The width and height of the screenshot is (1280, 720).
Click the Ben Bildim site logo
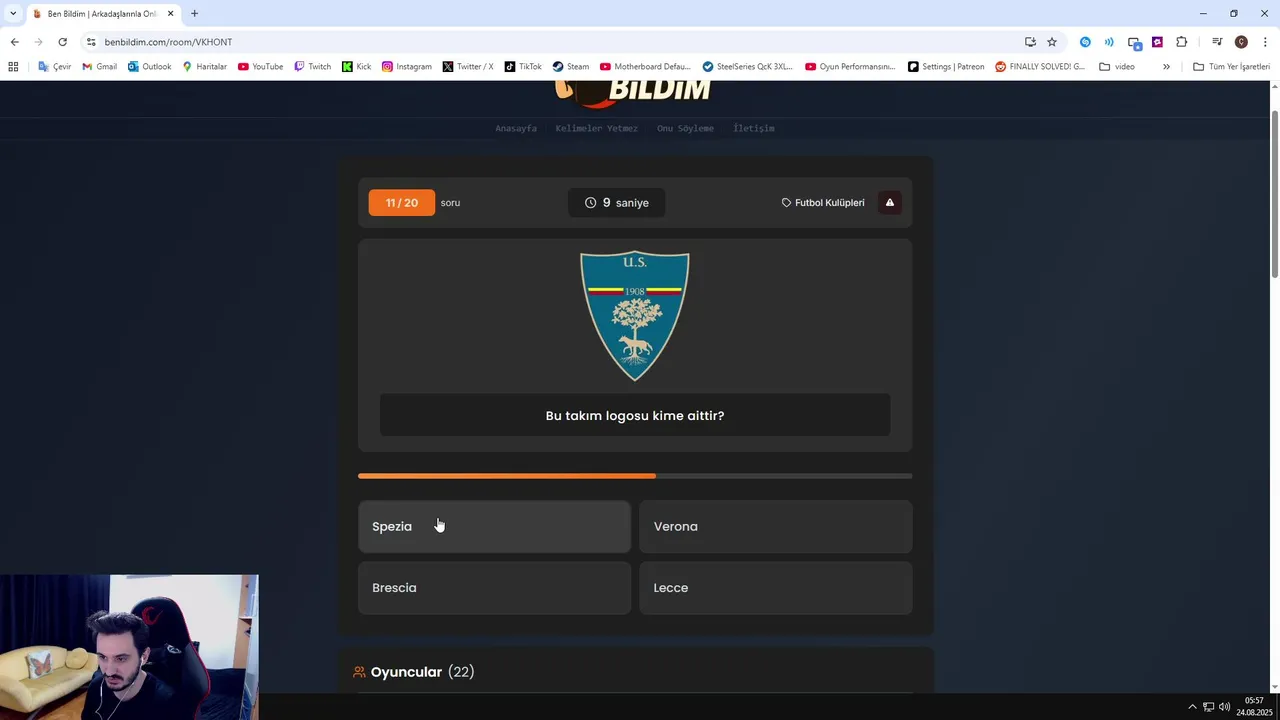(x=634, y=92)
